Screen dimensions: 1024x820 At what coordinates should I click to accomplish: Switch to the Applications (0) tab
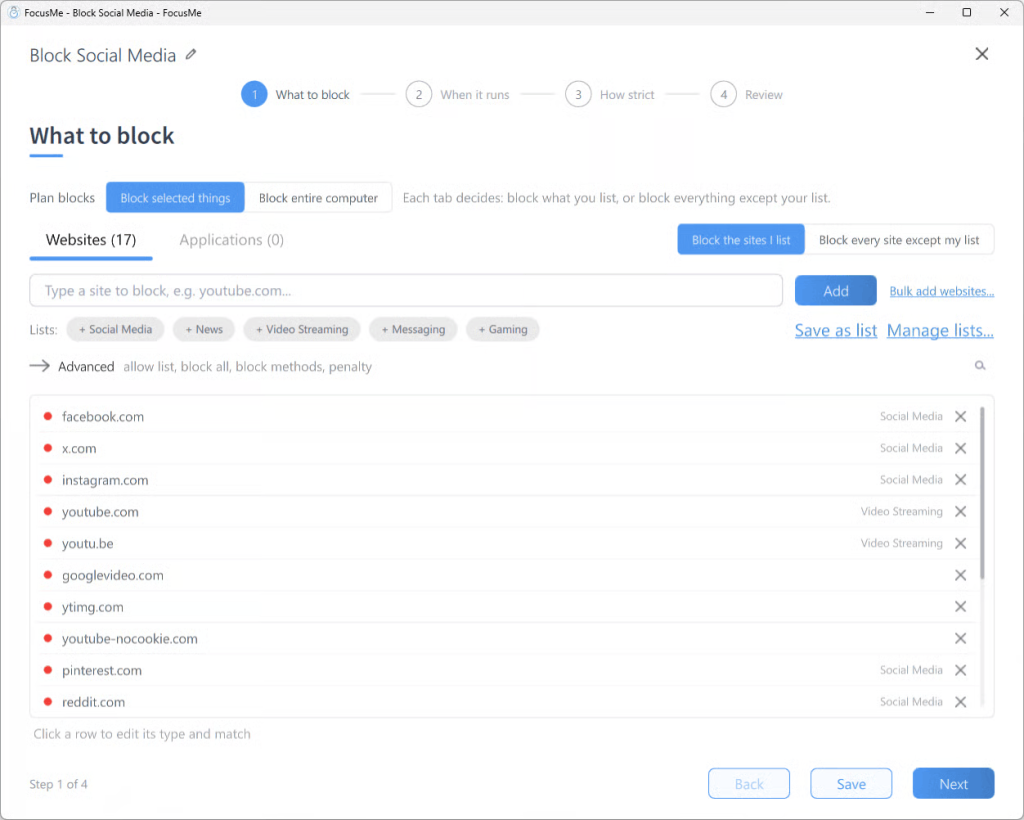231,240
